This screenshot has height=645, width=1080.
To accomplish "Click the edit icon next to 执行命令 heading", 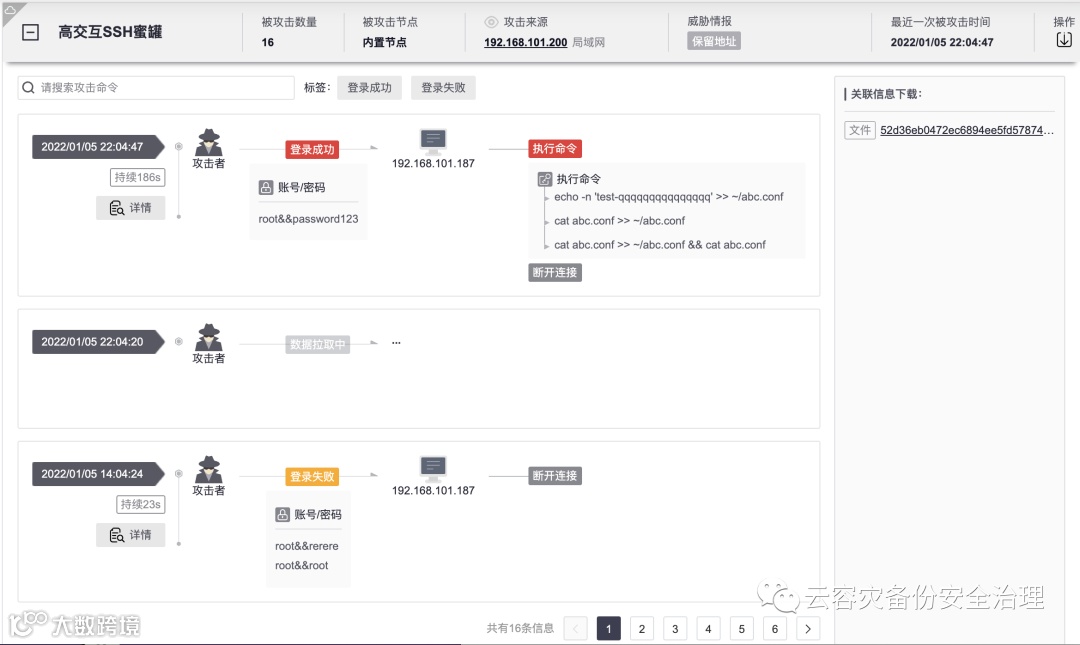I will (545, 179).
